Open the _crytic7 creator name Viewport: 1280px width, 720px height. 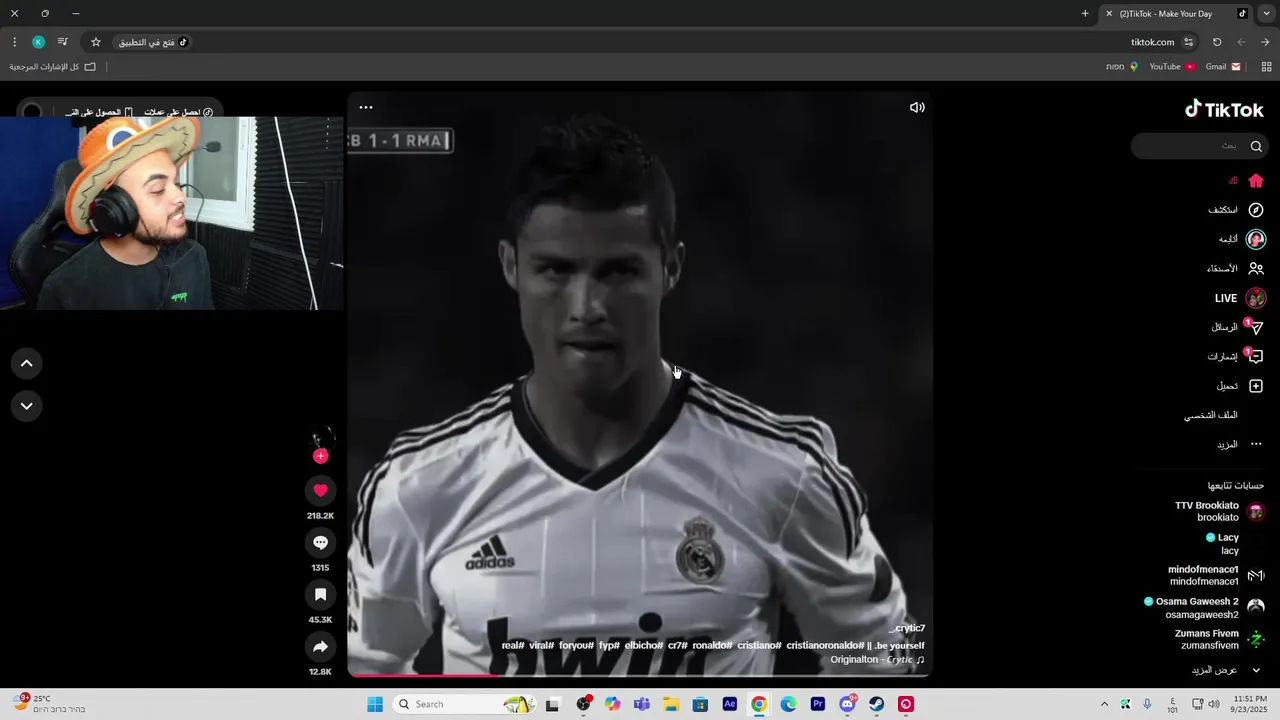pyautogui.click(x=907, y=628)
